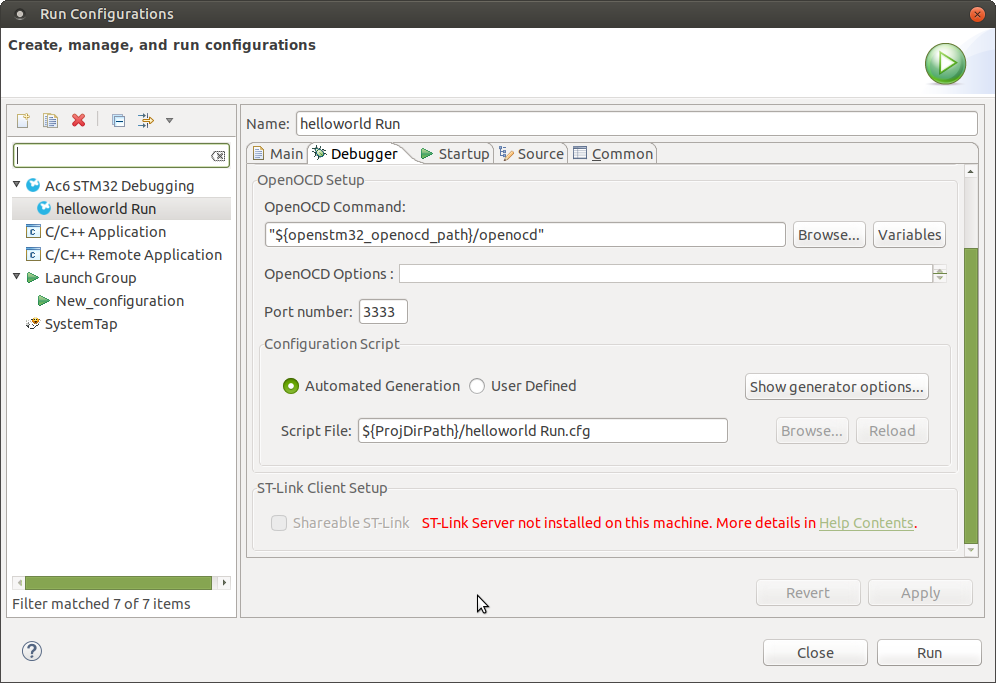Image resolution: width=996 pixels, height=683 pixels.
Task: Click the New launch configuration icon
Action: (23, 121)
